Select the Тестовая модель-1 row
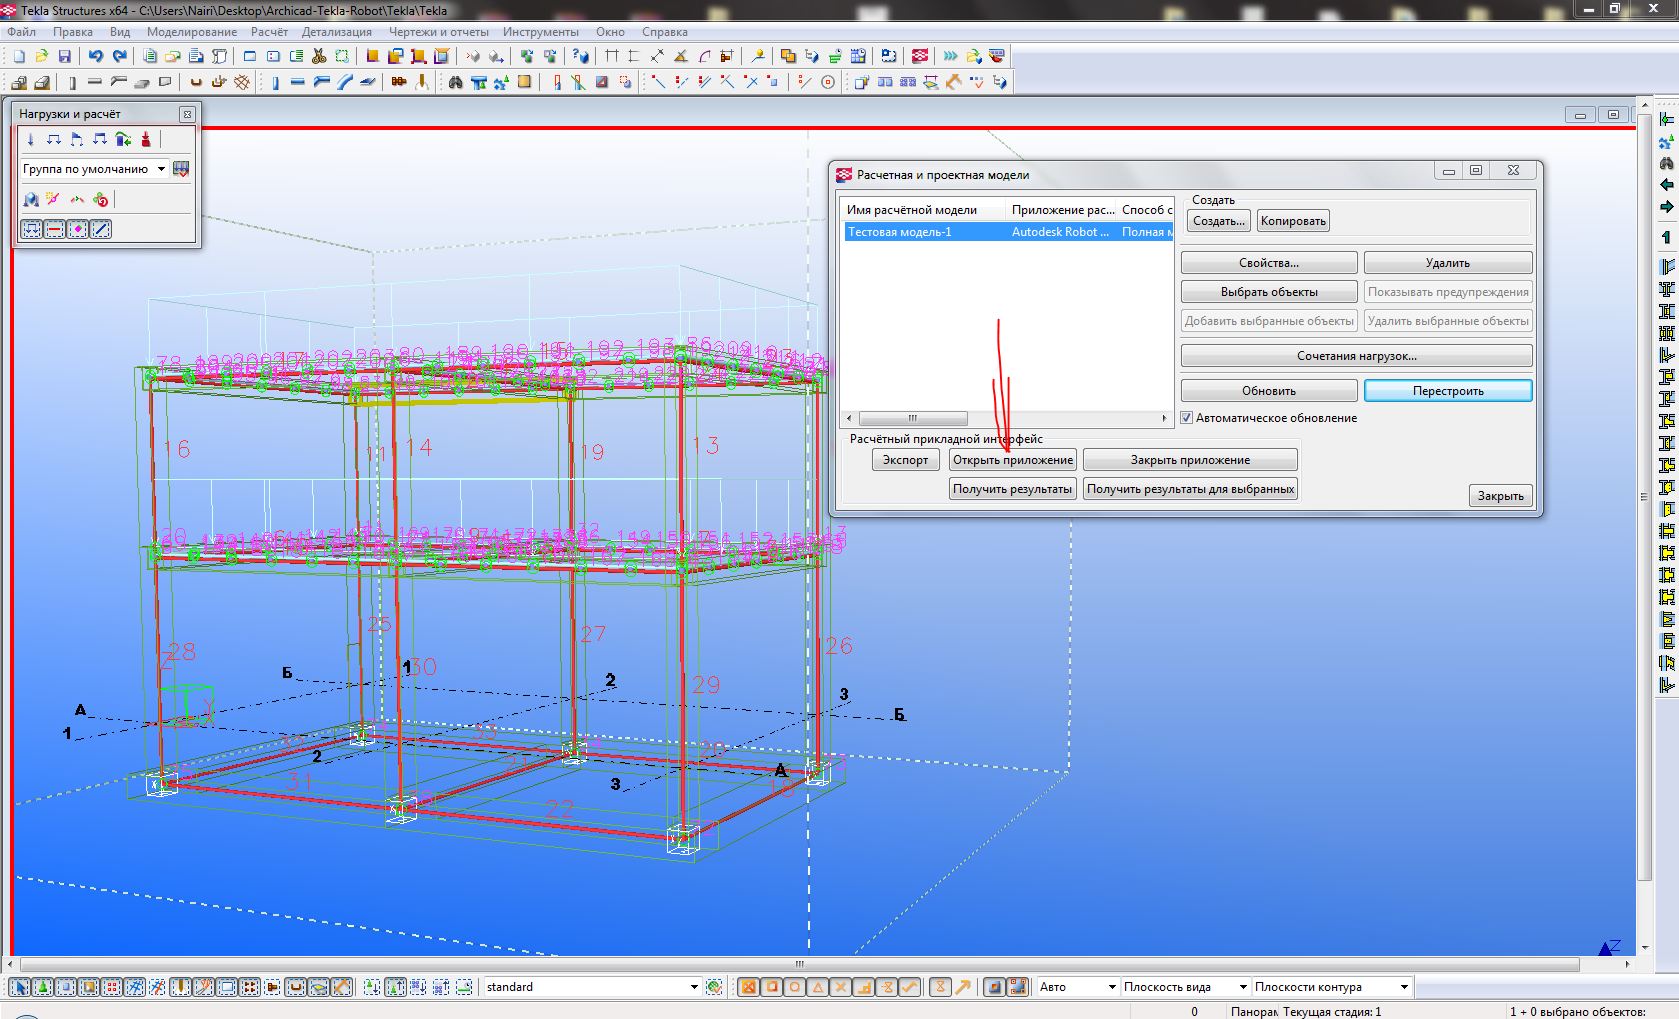 tap(900, 232)
